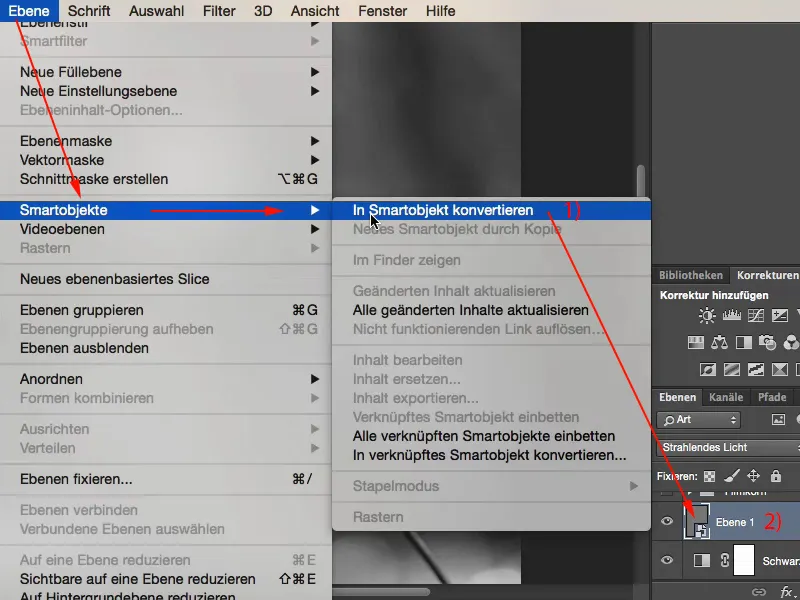Open the Schrift menu
Viewport: 800px width, 600px height.
[x=89, y=11]
